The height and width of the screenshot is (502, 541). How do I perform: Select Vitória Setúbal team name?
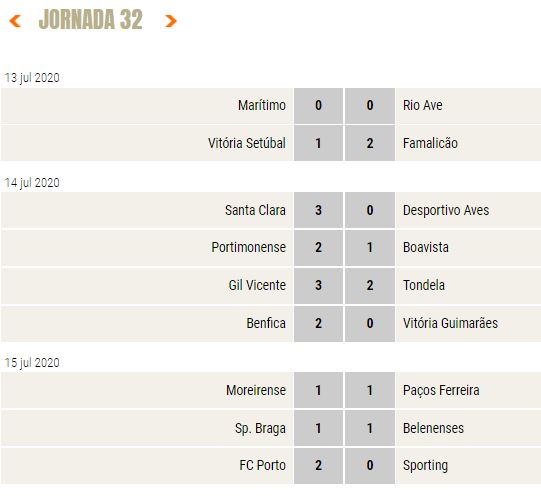247,143
